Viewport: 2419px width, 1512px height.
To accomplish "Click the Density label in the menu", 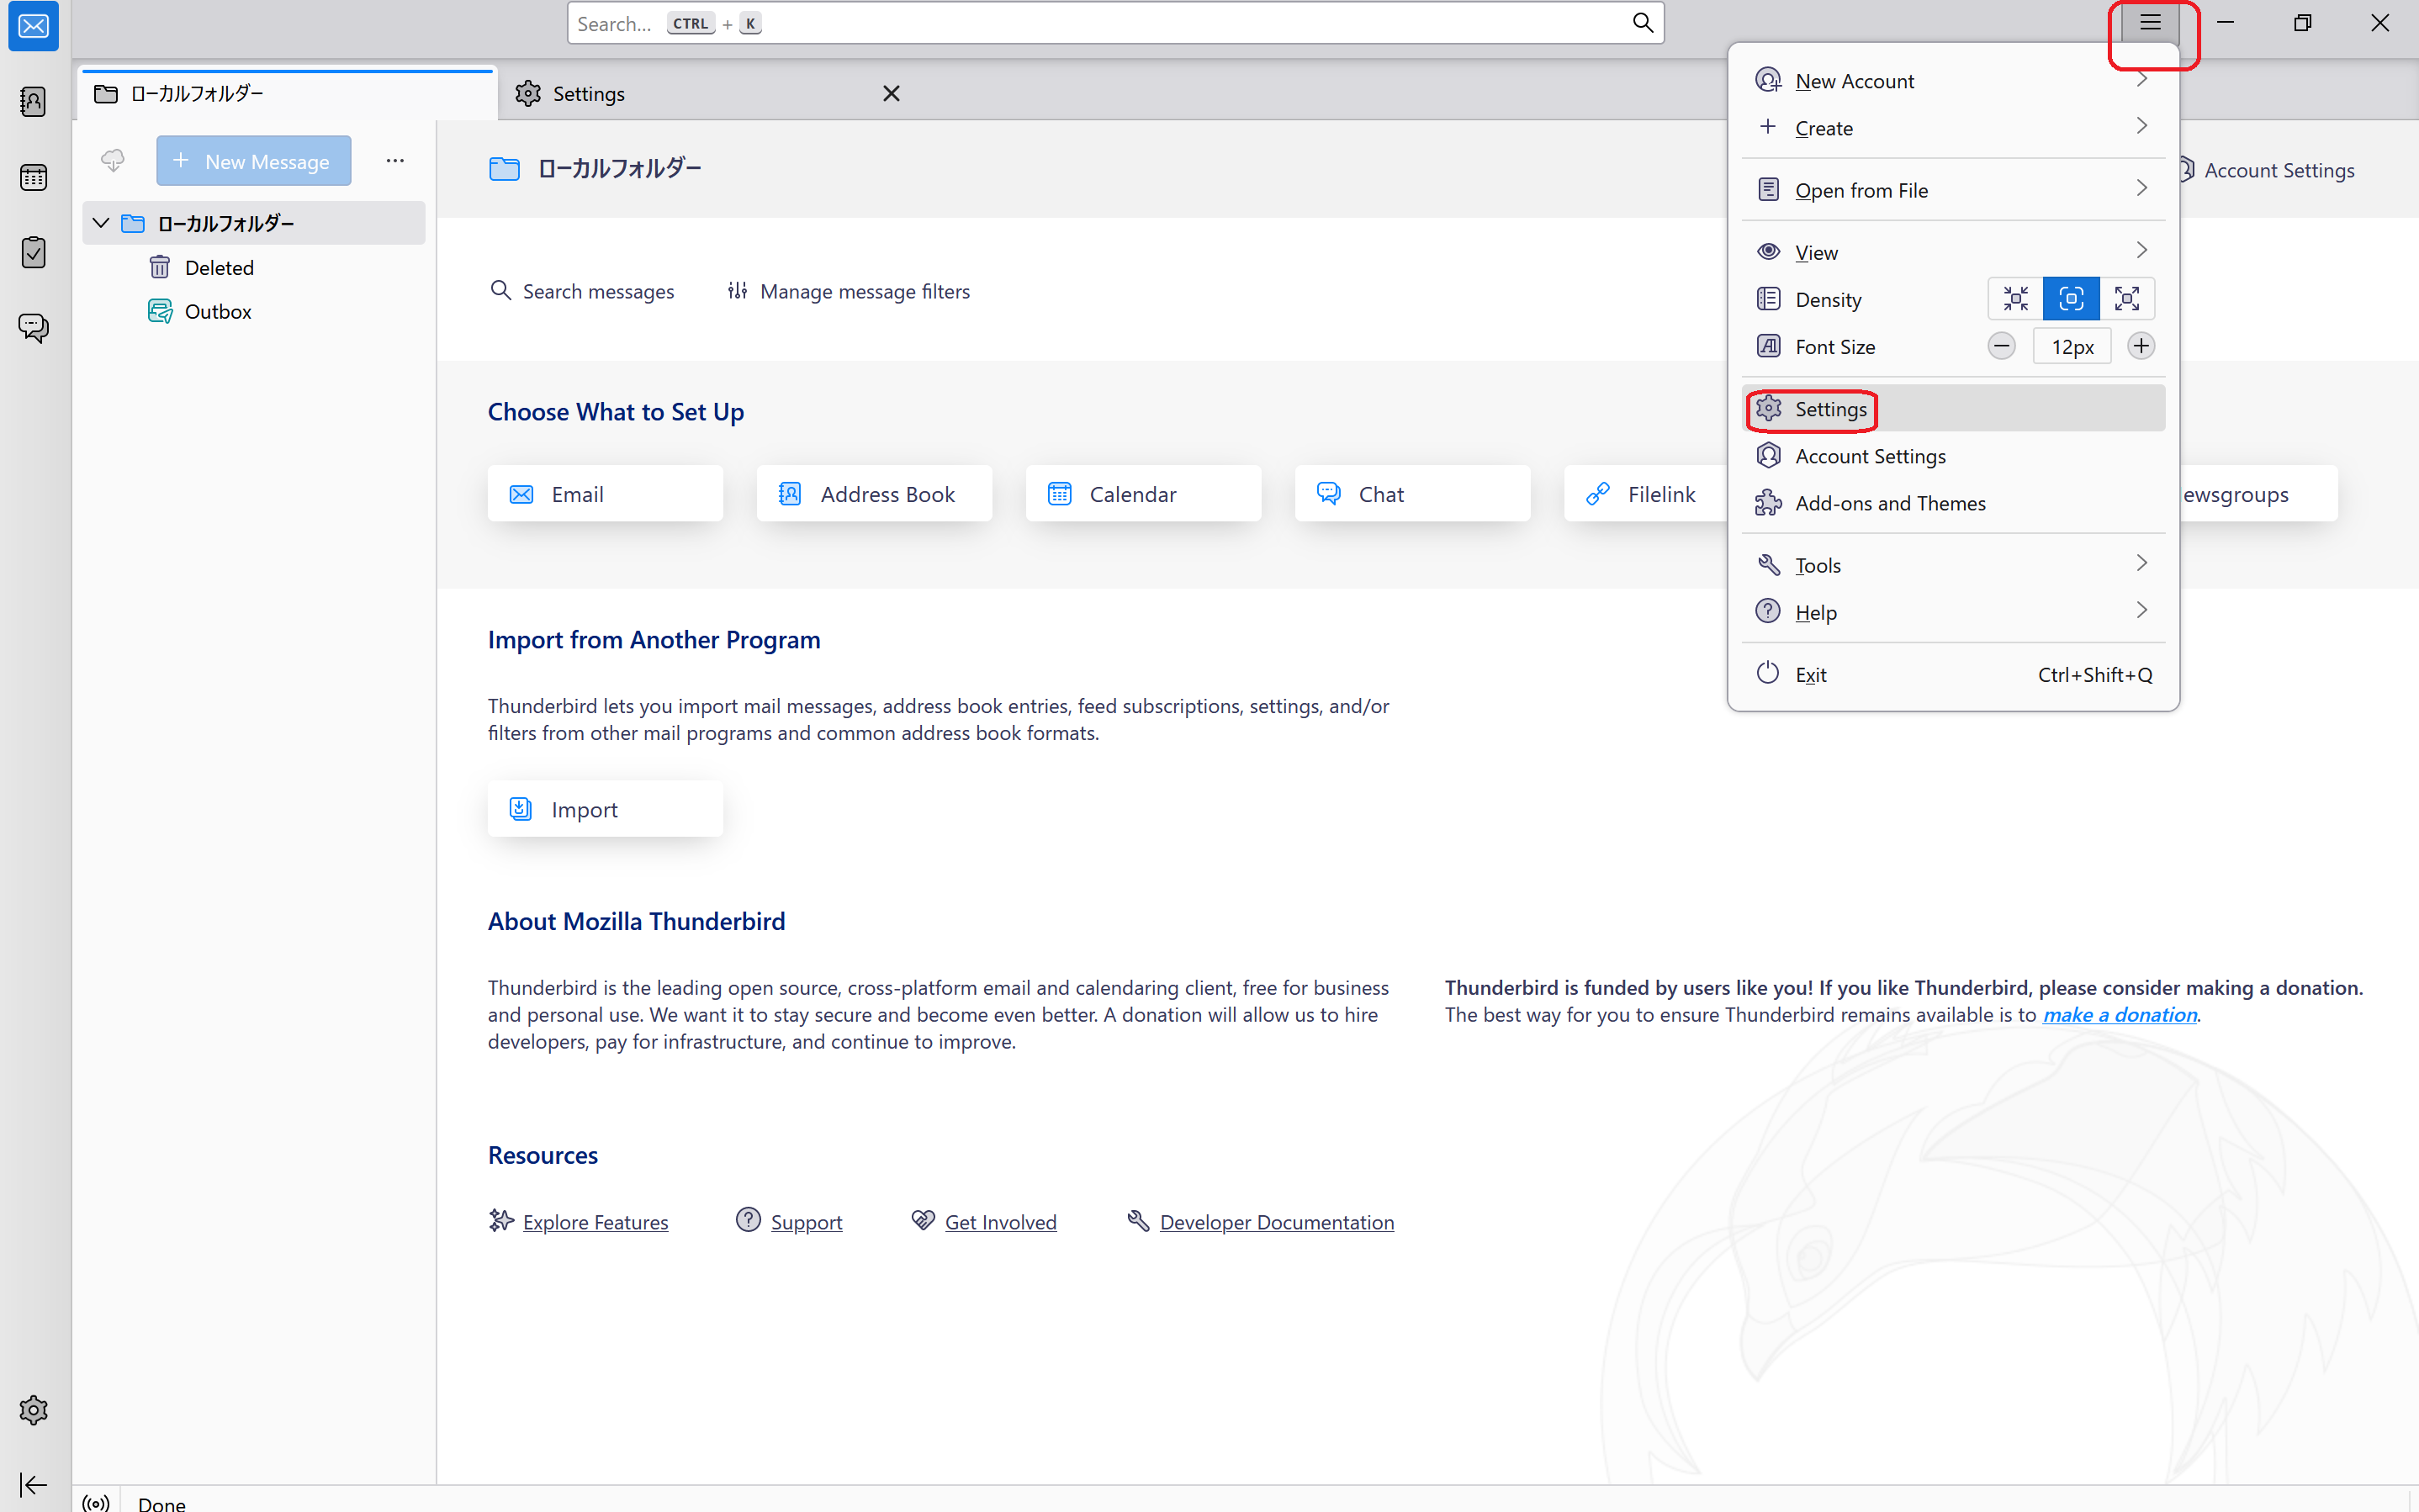I will click(1828, 299).
